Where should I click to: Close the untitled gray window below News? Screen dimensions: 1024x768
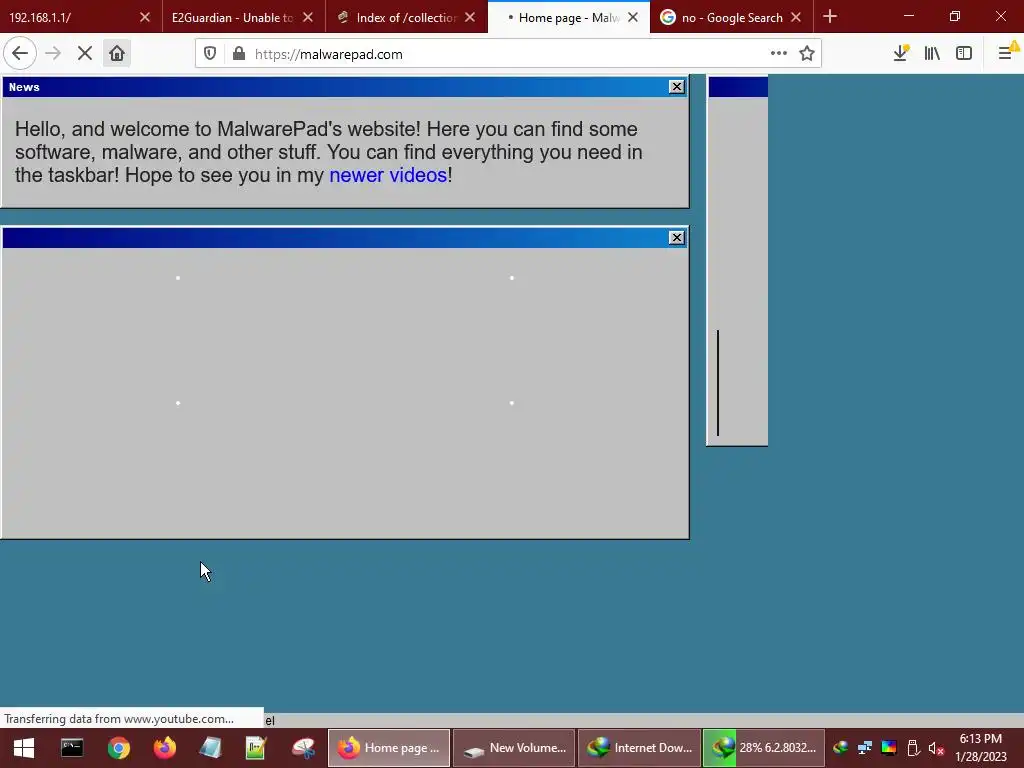click(x=677, y=238)
